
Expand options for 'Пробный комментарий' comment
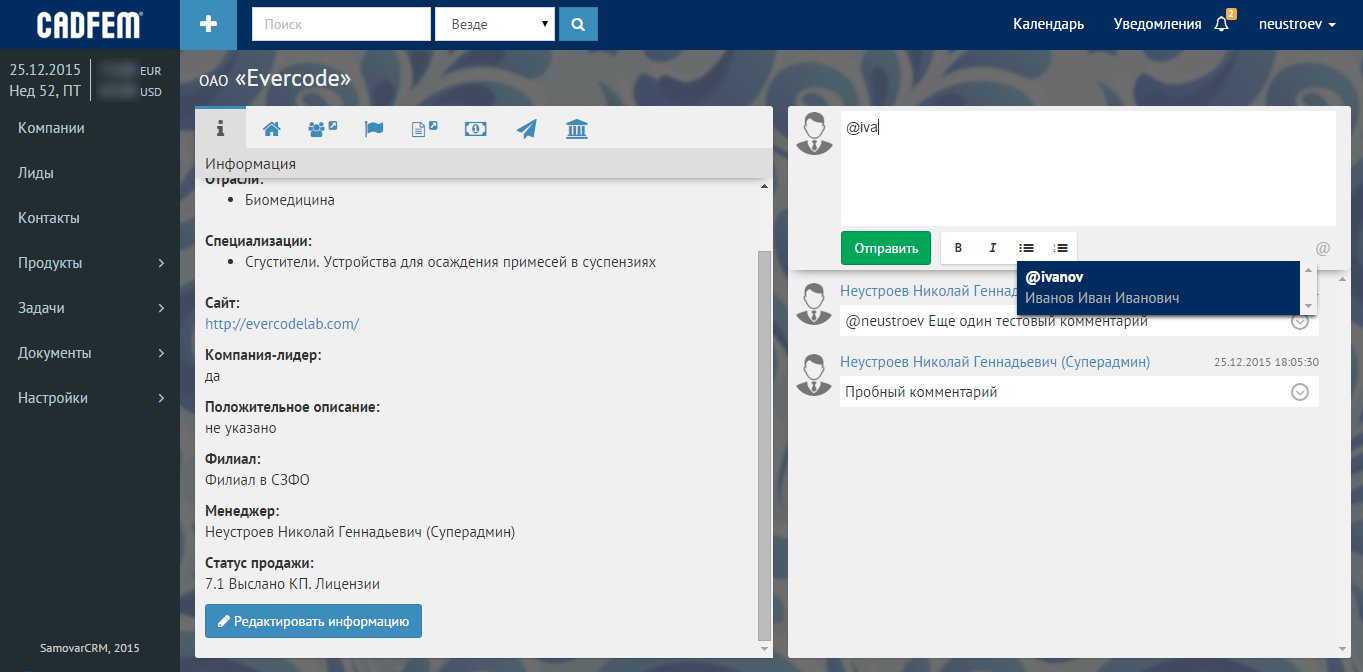click(x=1300, y=392)
